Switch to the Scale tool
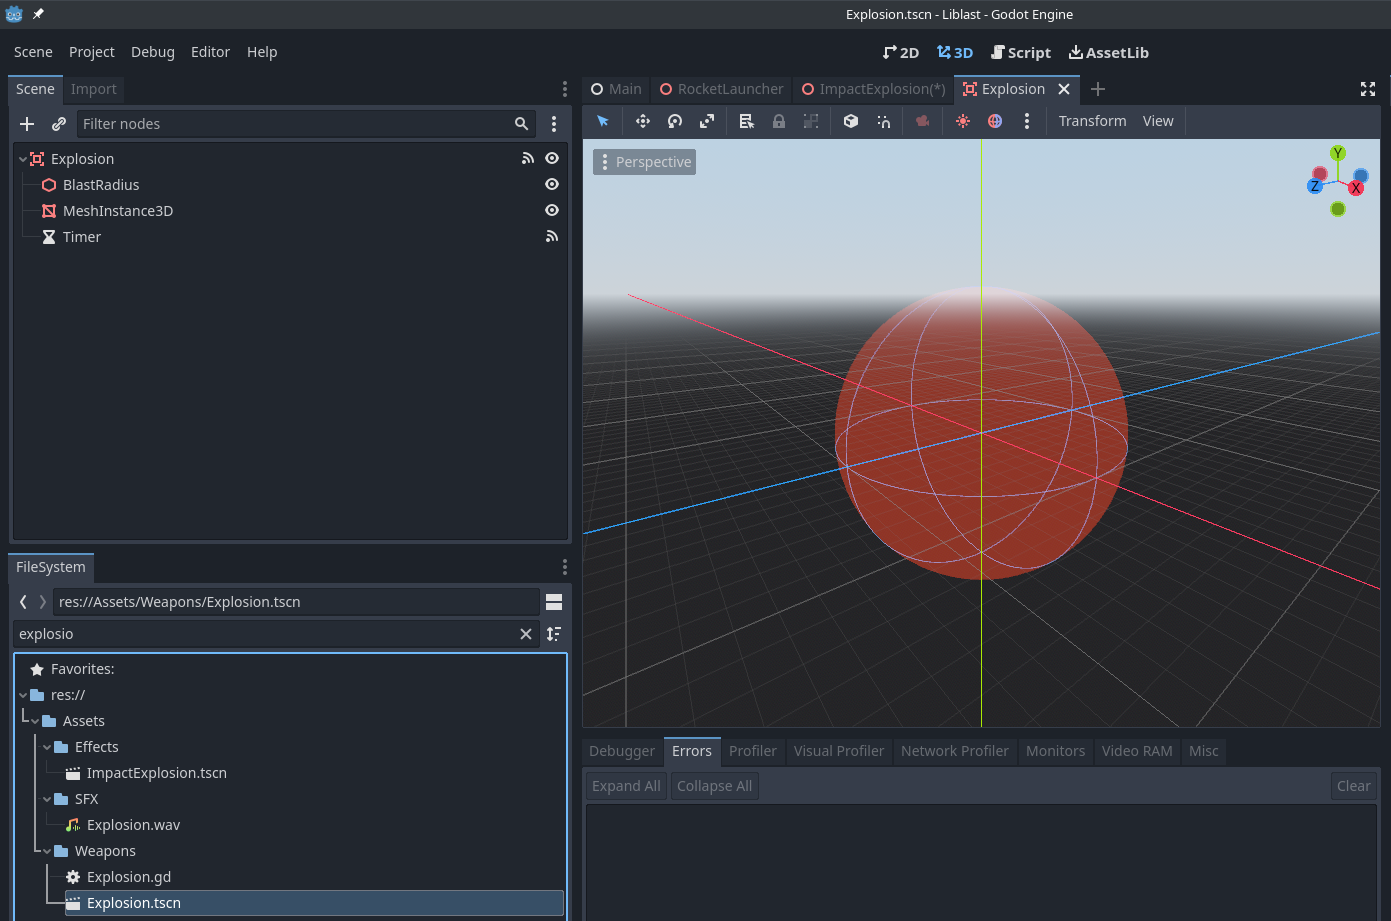 coord(707,120)
